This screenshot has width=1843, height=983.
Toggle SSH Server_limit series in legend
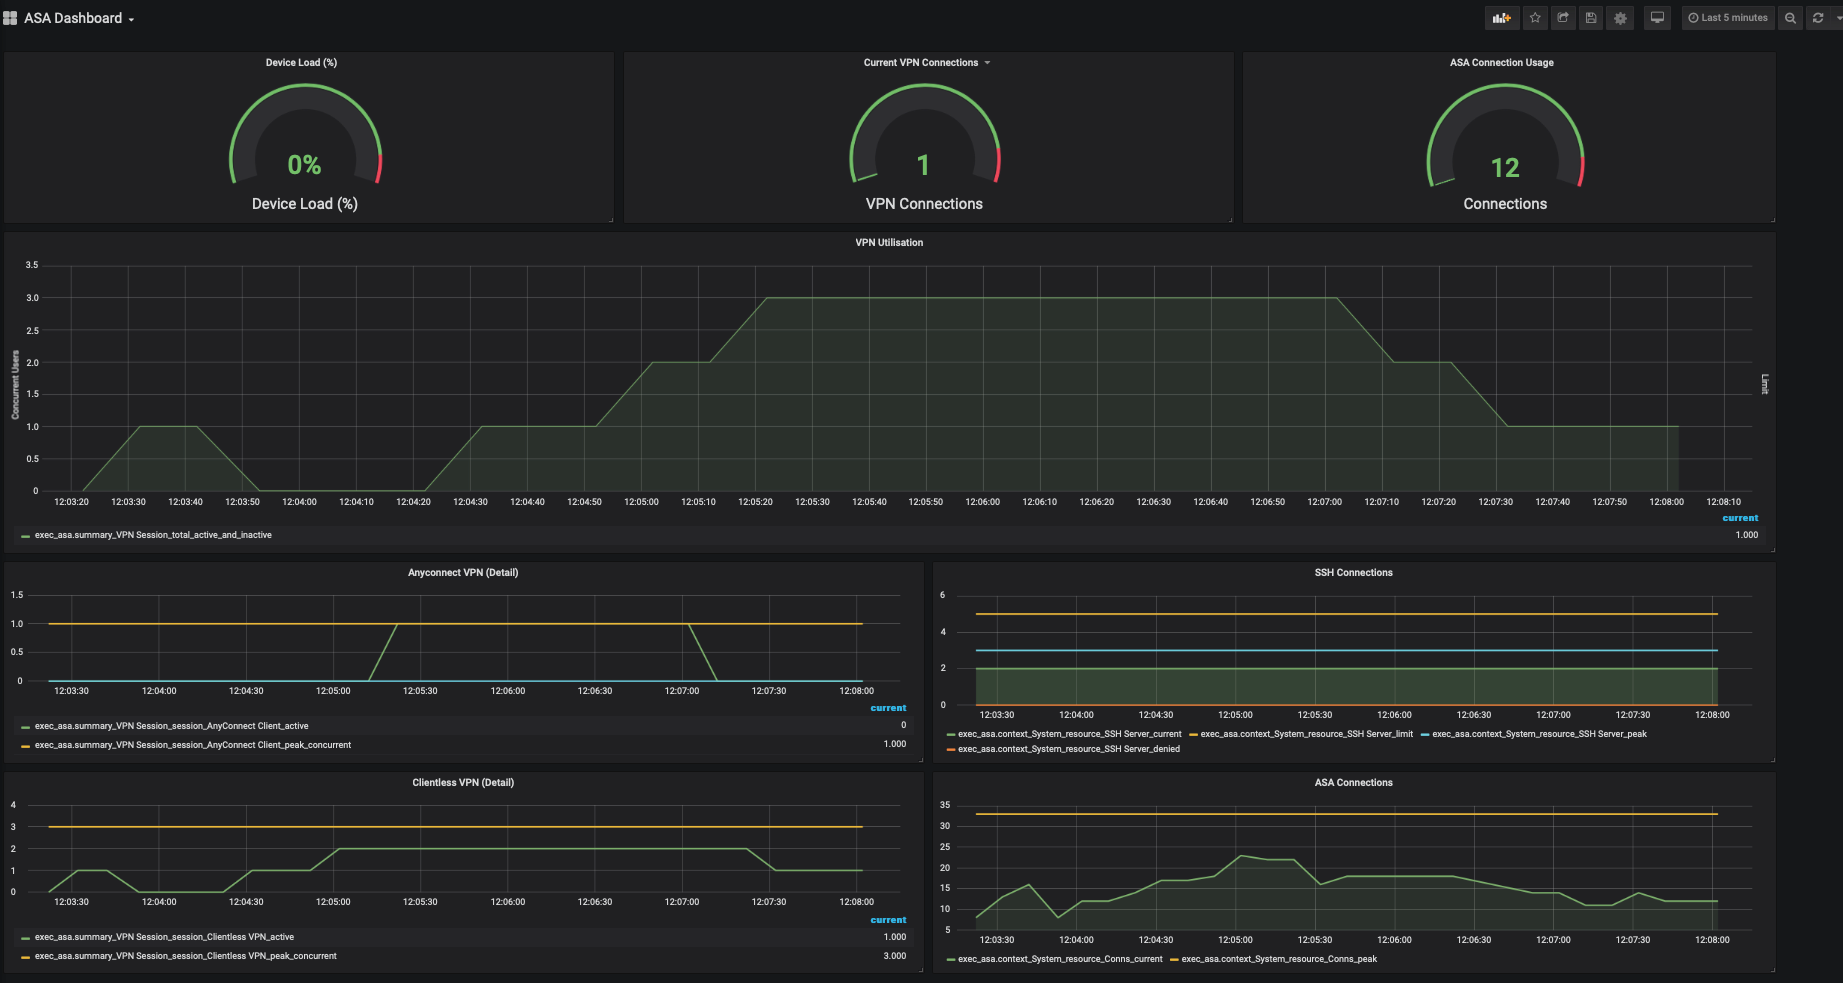pos(1306,734)
